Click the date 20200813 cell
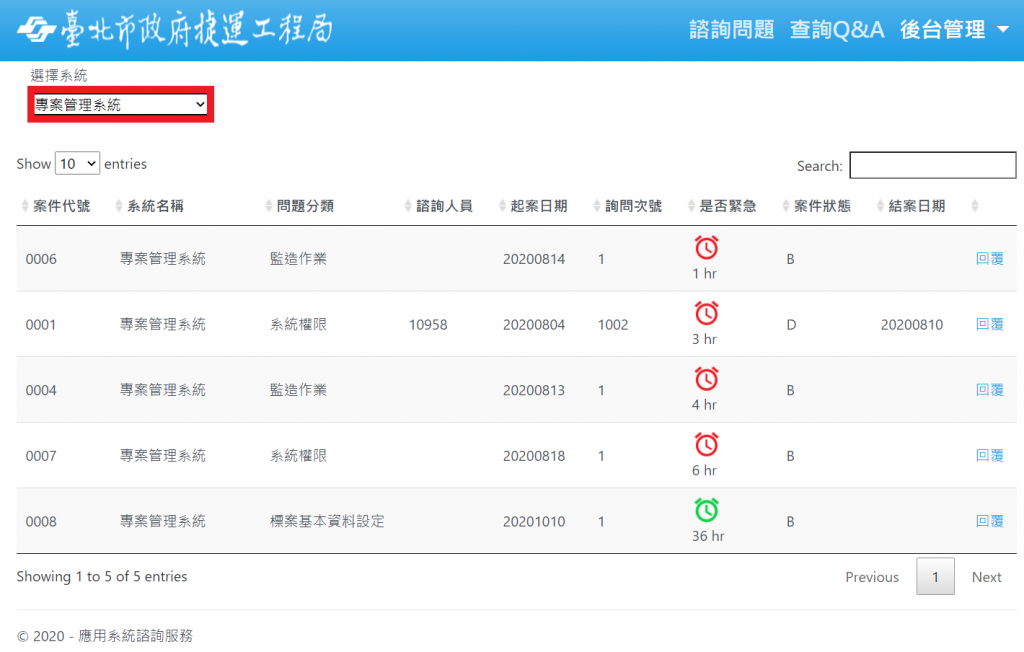The width and height of the screenshot is (1024, 652). pyautogui.click(x=534, y=391)
